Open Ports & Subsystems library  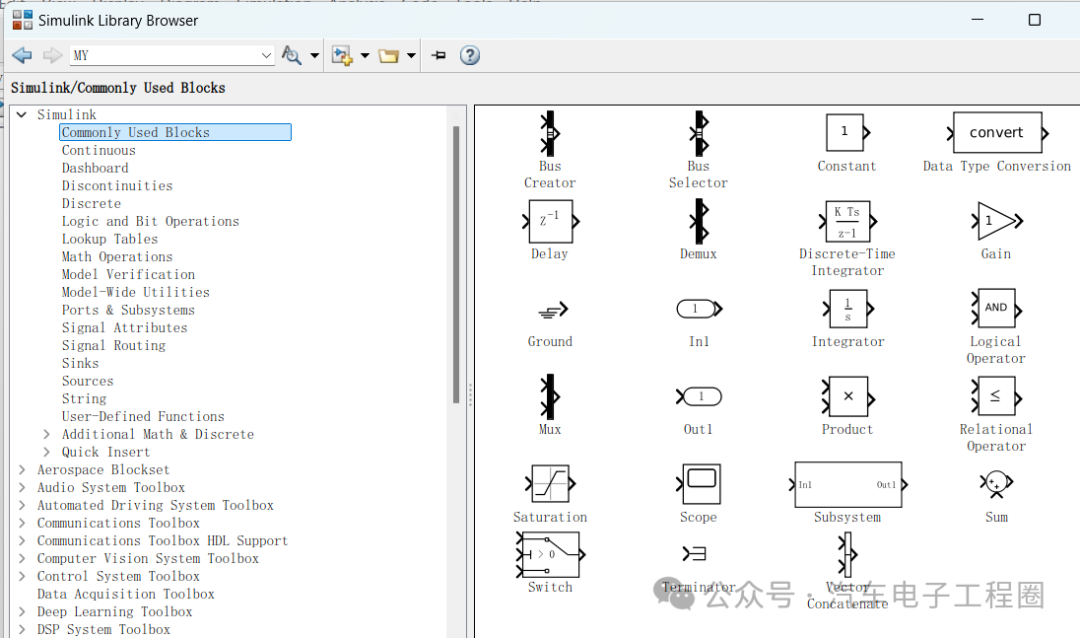[x=128, y=310]
